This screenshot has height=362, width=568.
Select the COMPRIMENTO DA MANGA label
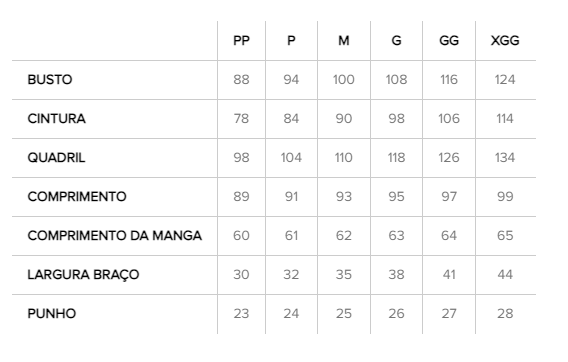point(114,236)
